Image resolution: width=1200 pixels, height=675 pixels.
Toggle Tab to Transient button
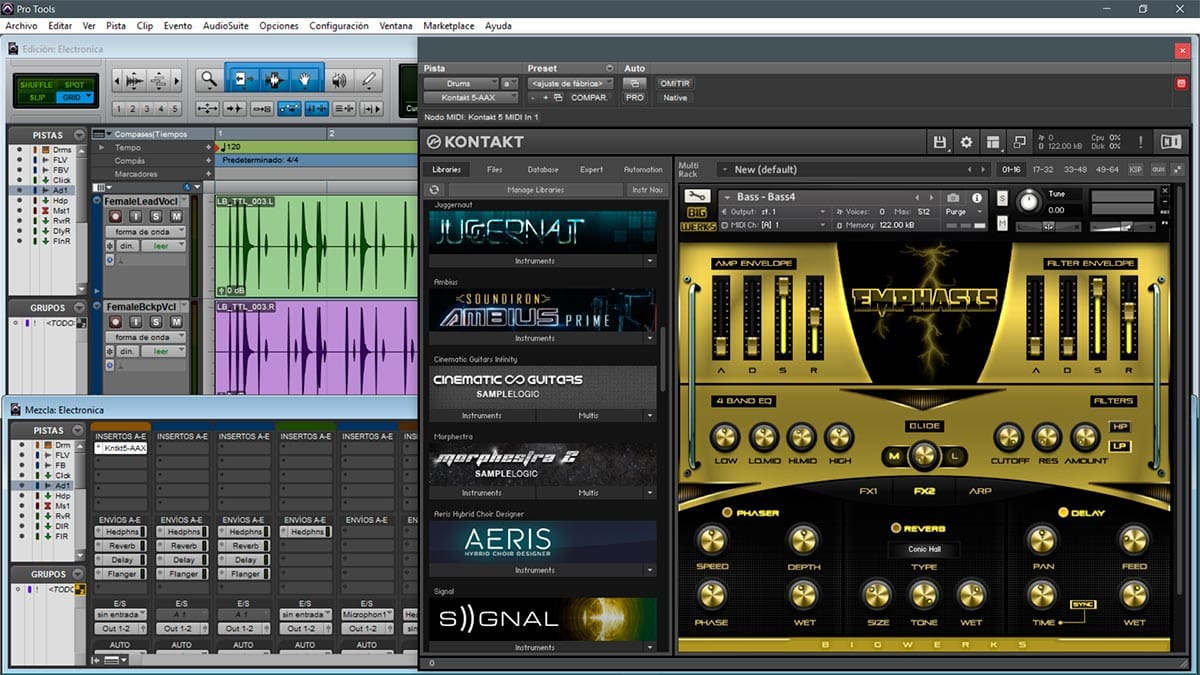(x=235, y=108)
